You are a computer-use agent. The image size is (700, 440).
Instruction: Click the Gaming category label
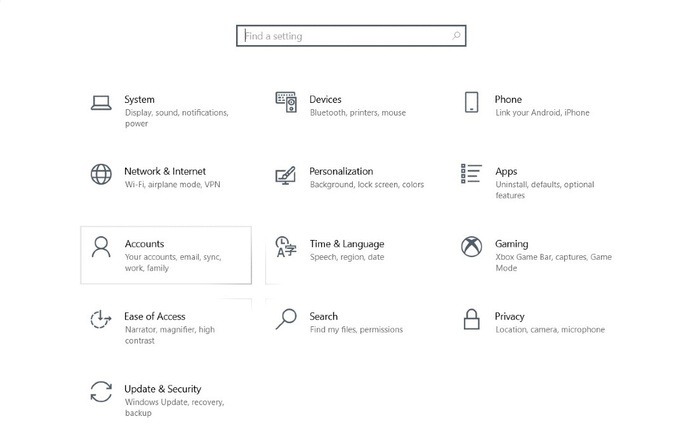[x=511, y=244]
